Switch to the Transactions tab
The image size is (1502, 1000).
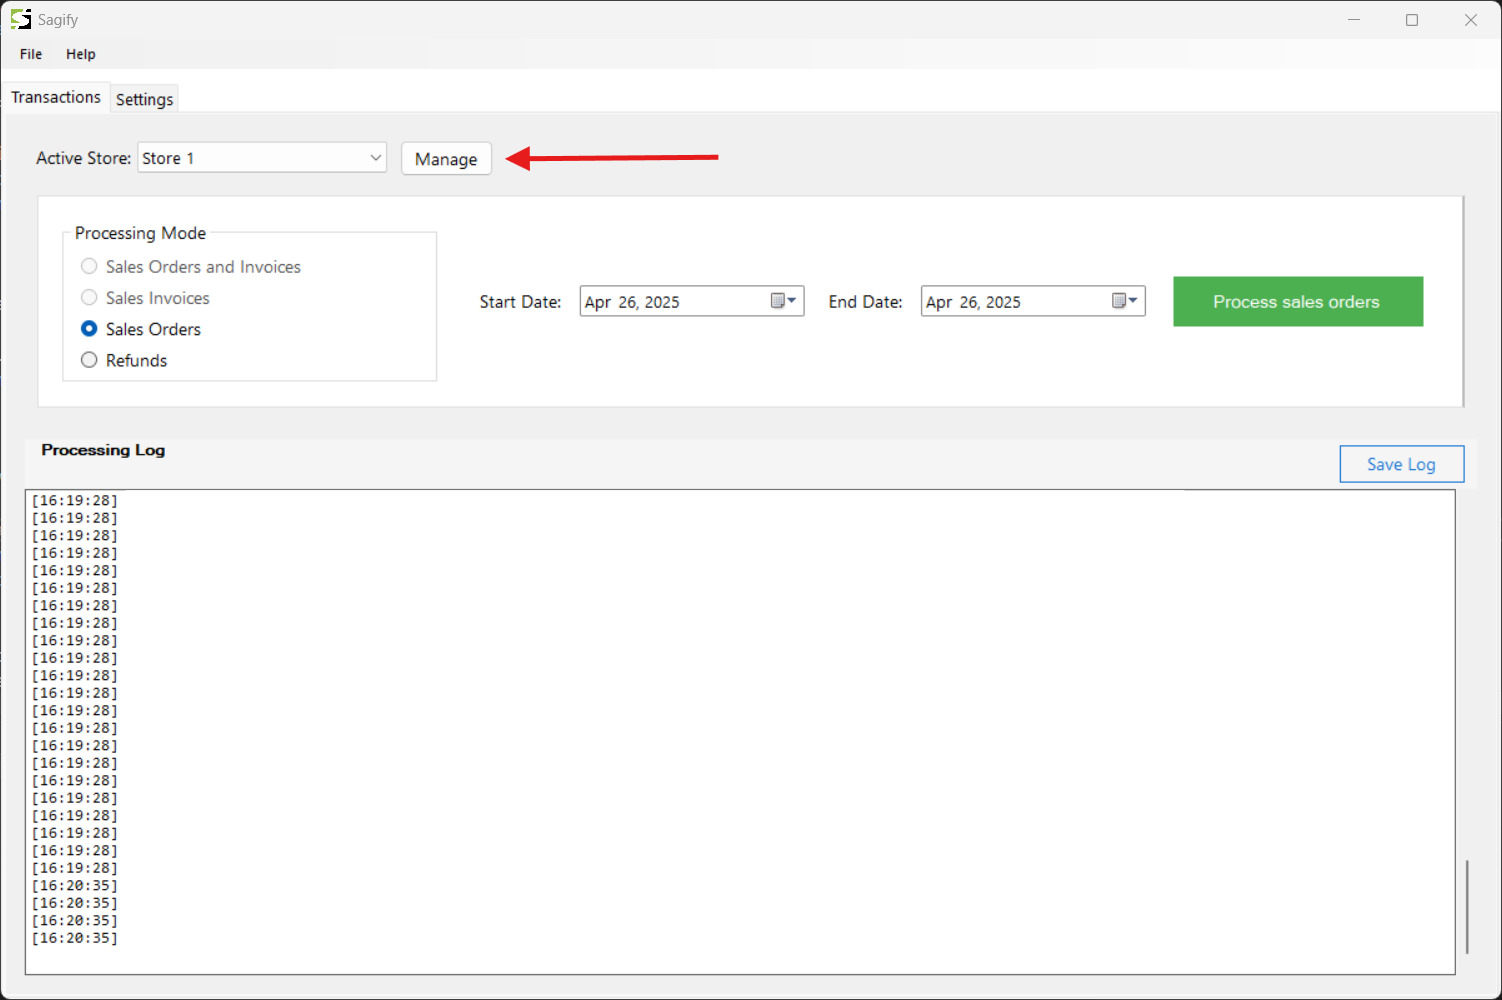click(x=56, y=97)
